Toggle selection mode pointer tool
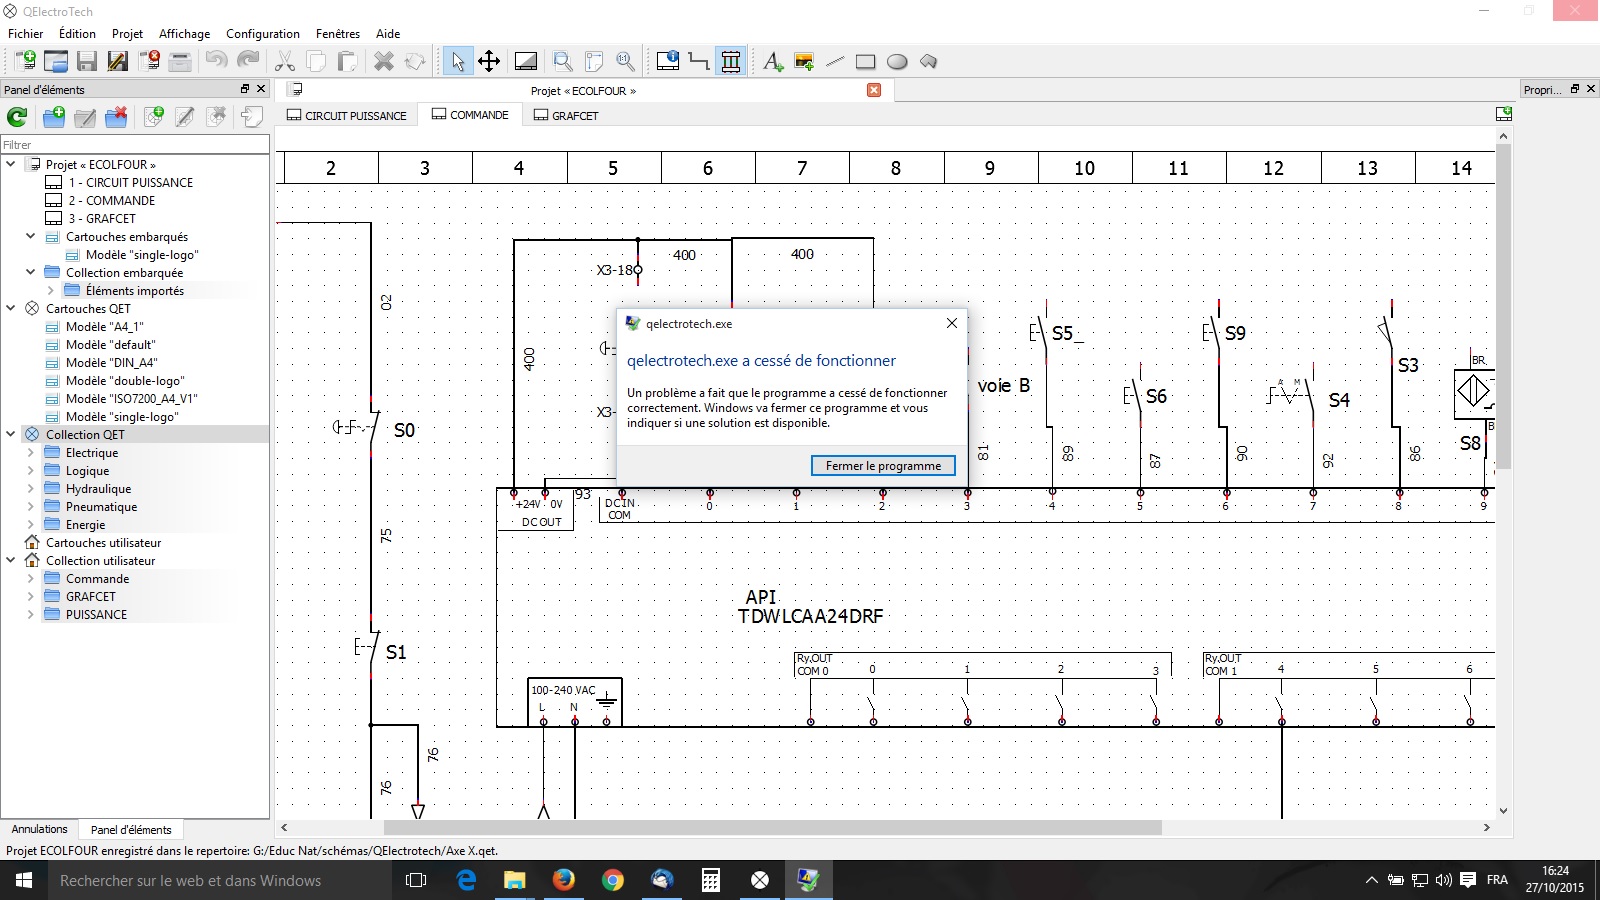The width and height of the screenshot is (1600, 900). click(457, 61)
